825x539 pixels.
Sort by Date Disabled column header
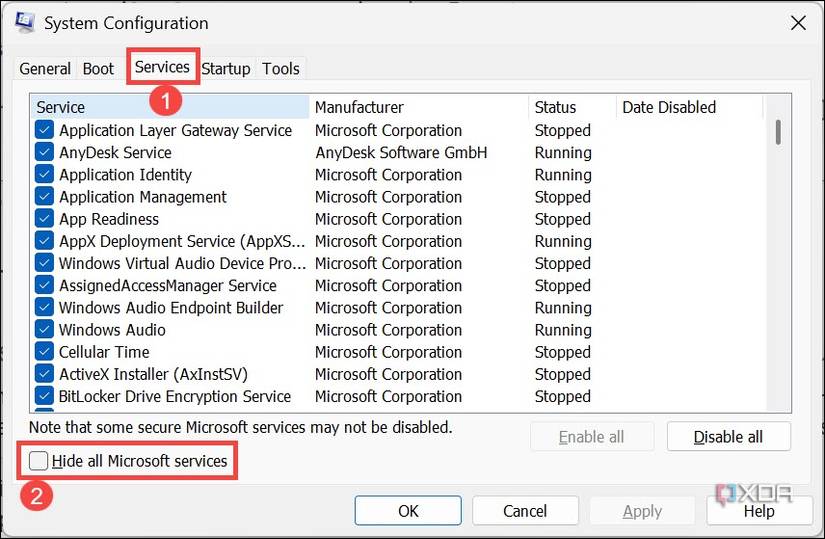[x=689, y=107]
